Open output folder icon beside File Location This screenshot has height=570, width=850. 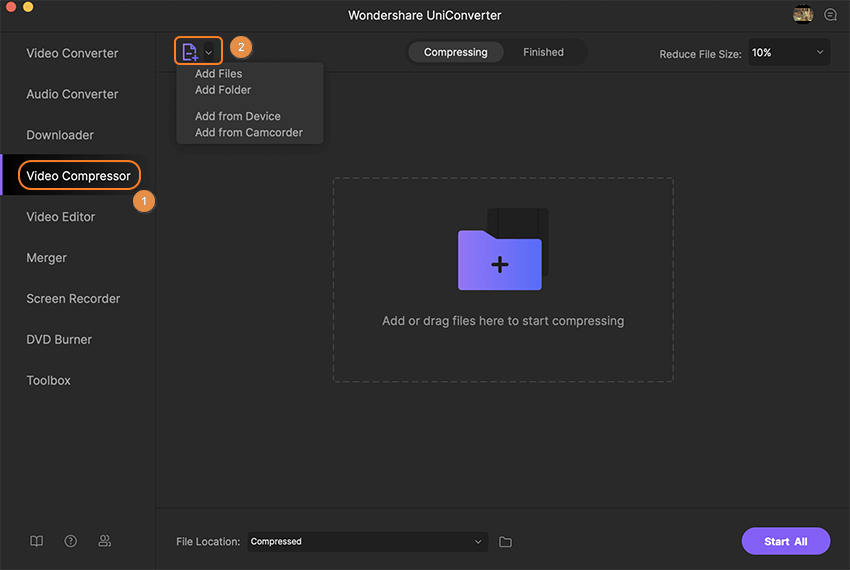click(505, 542)
